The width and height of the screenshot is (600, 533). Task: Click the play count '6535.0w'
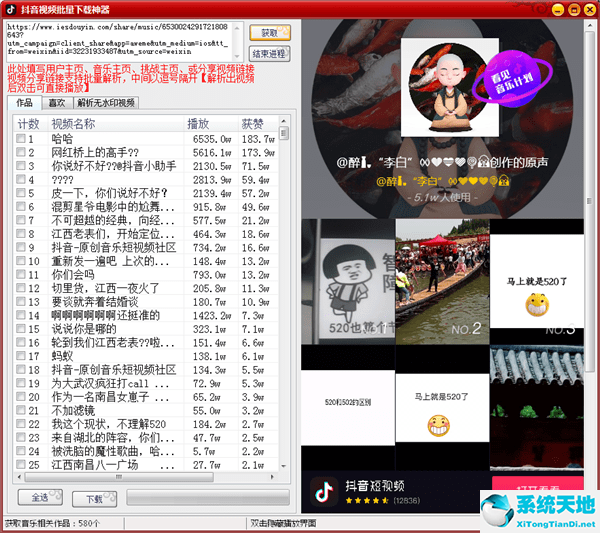click(x=212, y=139)
